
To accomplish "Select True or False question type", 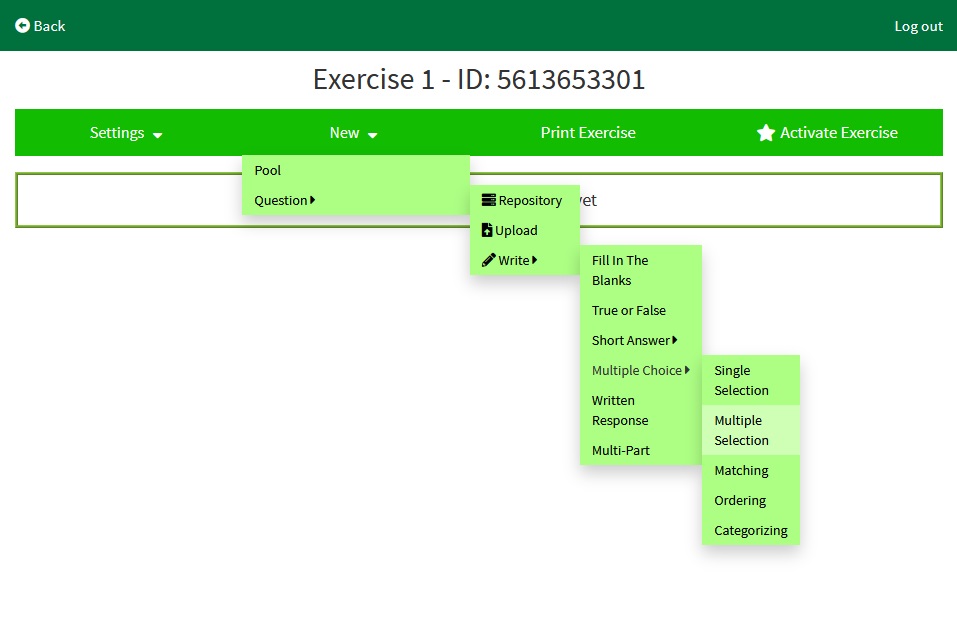I will 629,310.
